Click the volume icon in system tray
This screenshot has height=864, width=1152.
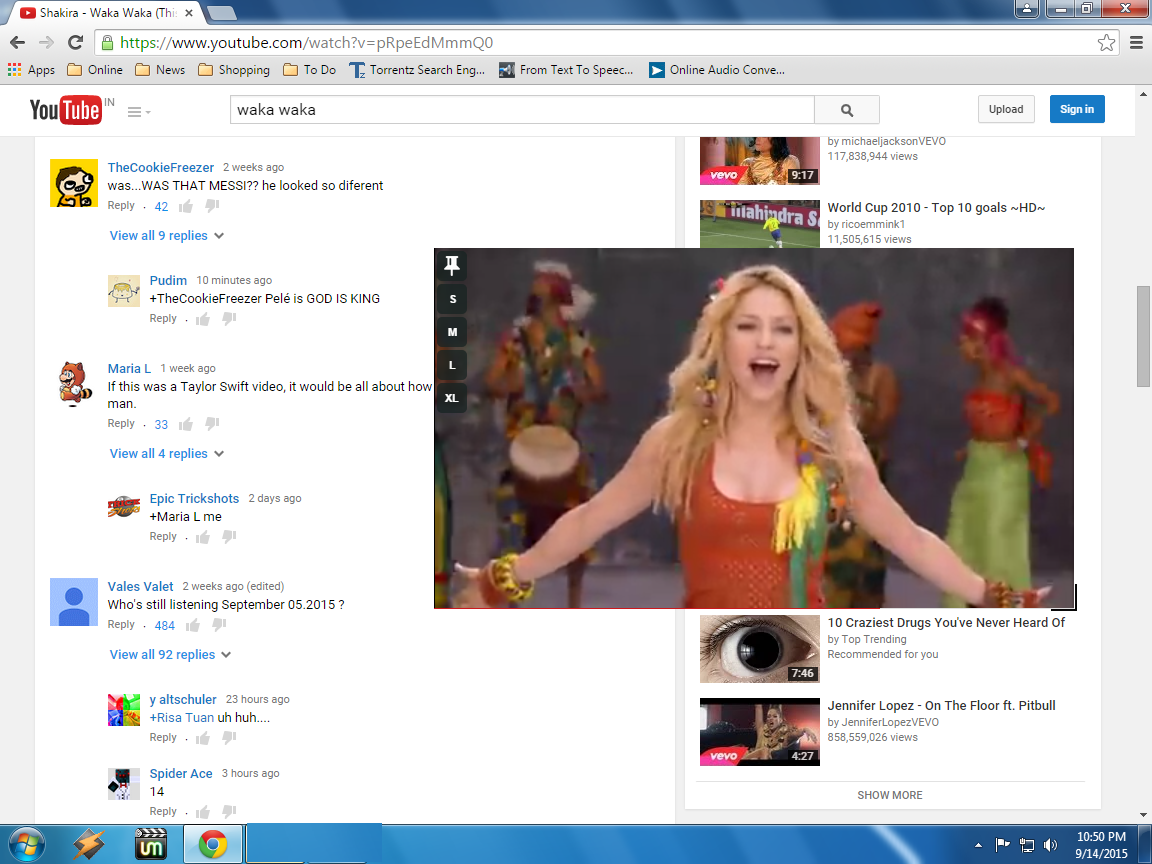click(1051, 845)
